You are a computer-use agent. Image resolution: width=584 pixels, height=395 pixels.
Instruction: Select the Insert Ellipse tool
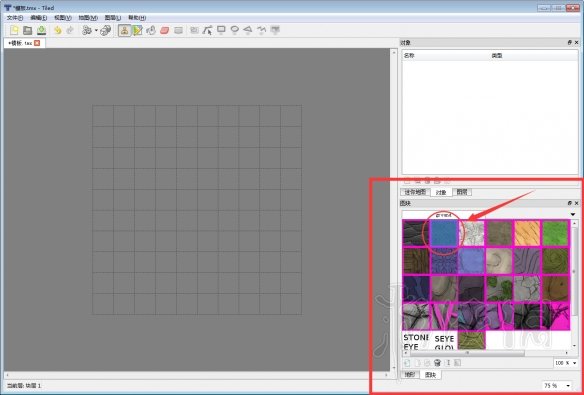[x=235, y=30]
